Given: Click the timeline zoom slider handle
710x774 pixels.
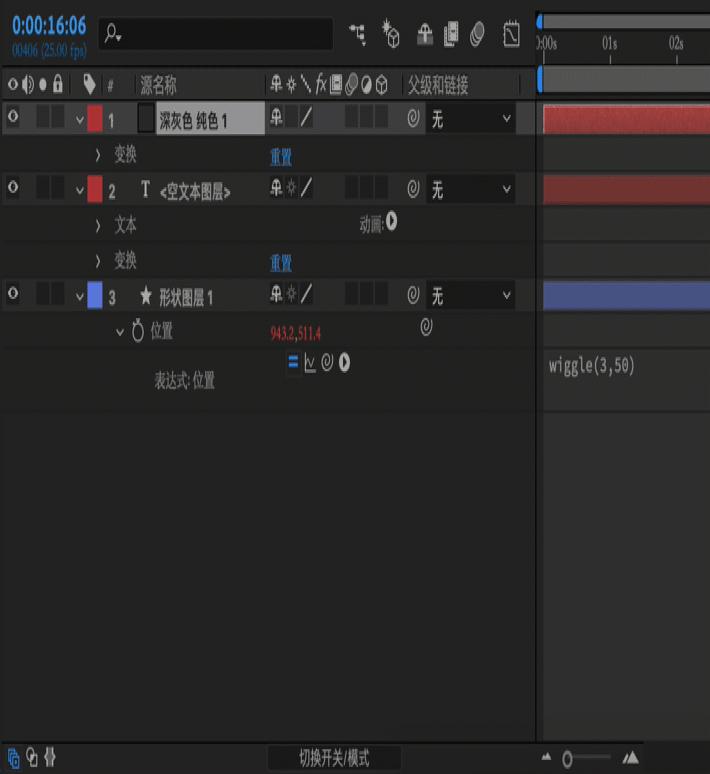Looking at the screenshot, I should (x=567, y=758).
